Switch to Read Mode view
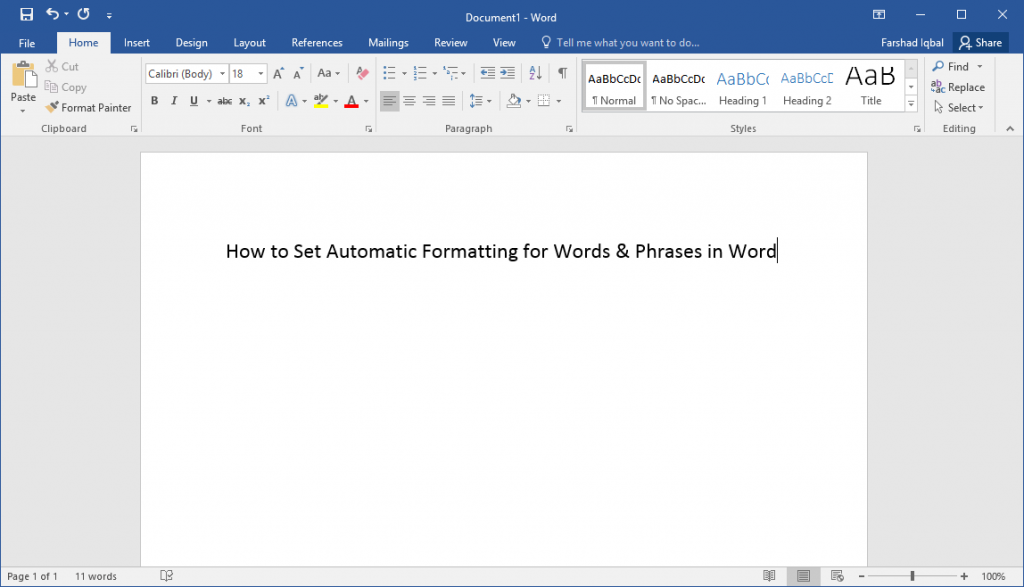 (x=769, y=575)
